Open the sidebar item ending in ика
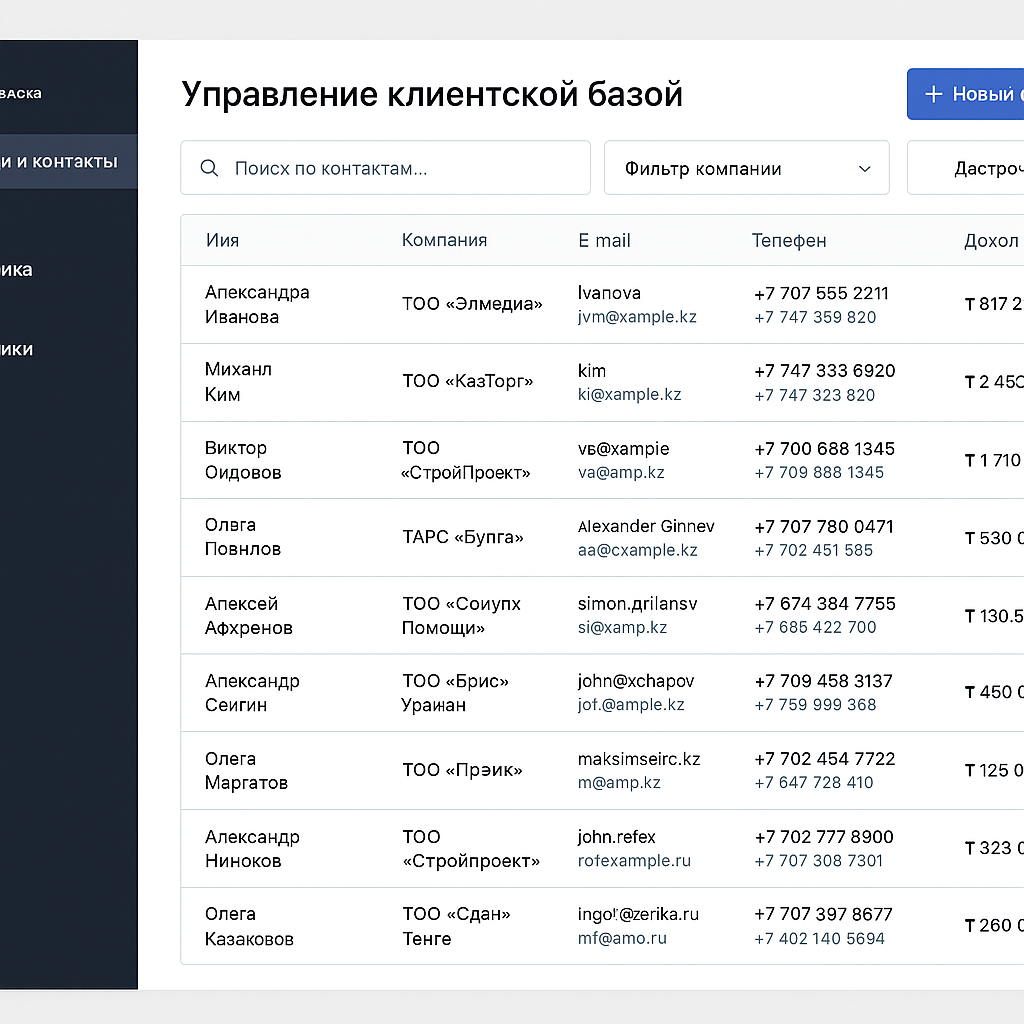 pyautogui.click(x=16, y=269)
